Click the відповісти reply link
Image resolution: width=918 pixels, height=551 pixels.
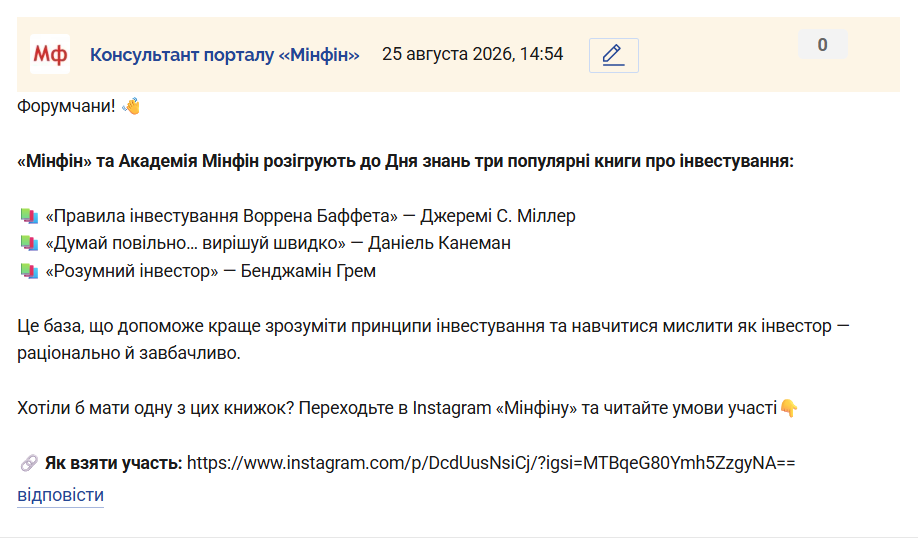pyautogui.click(x=60, y=495)
